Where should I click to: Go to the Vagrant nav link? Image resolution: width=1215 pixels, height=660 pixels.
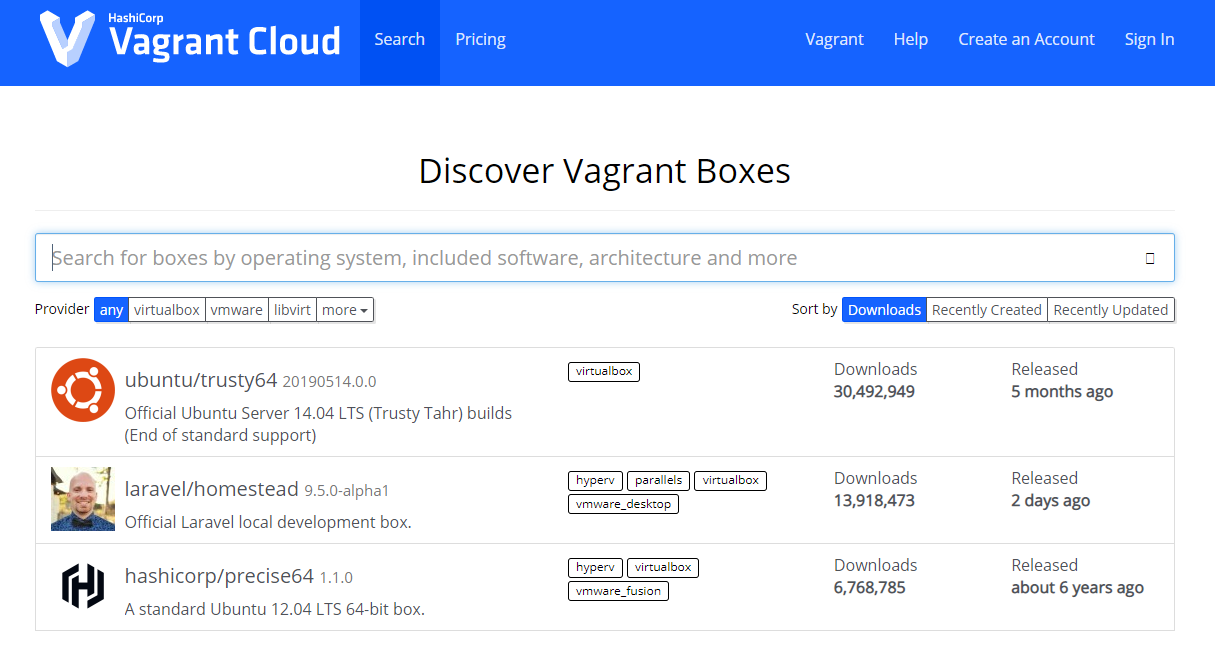pyautogui.click(x=834, y=40)
